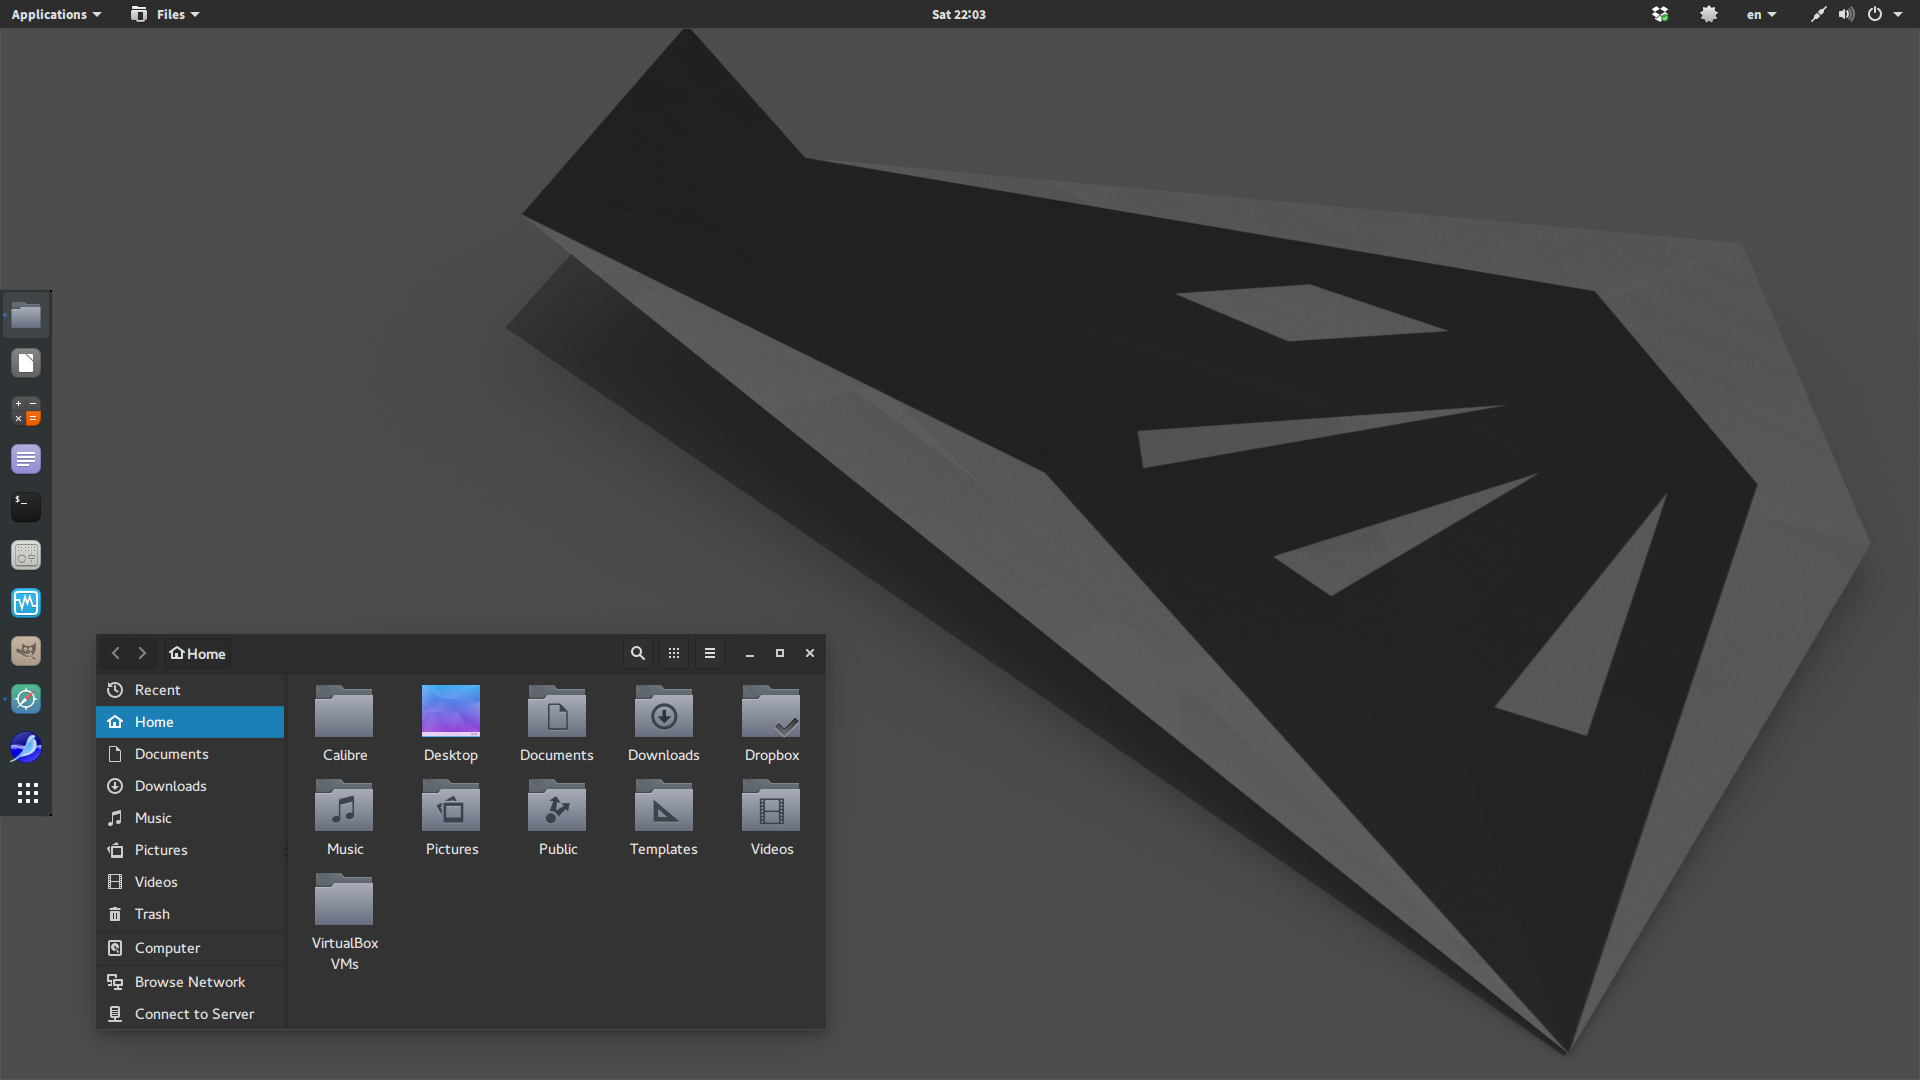This screenshot has width=1920, height=1080.
Task: Select Pictures in the sidebar
Action: coord(190,850)
